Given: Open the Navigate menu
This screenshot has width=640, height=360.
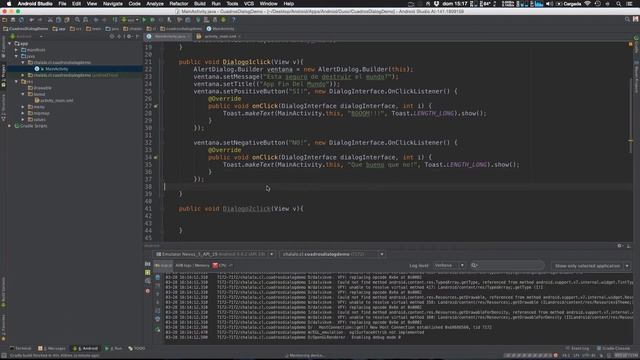Looking at the screenshot, I should (113, 4).
